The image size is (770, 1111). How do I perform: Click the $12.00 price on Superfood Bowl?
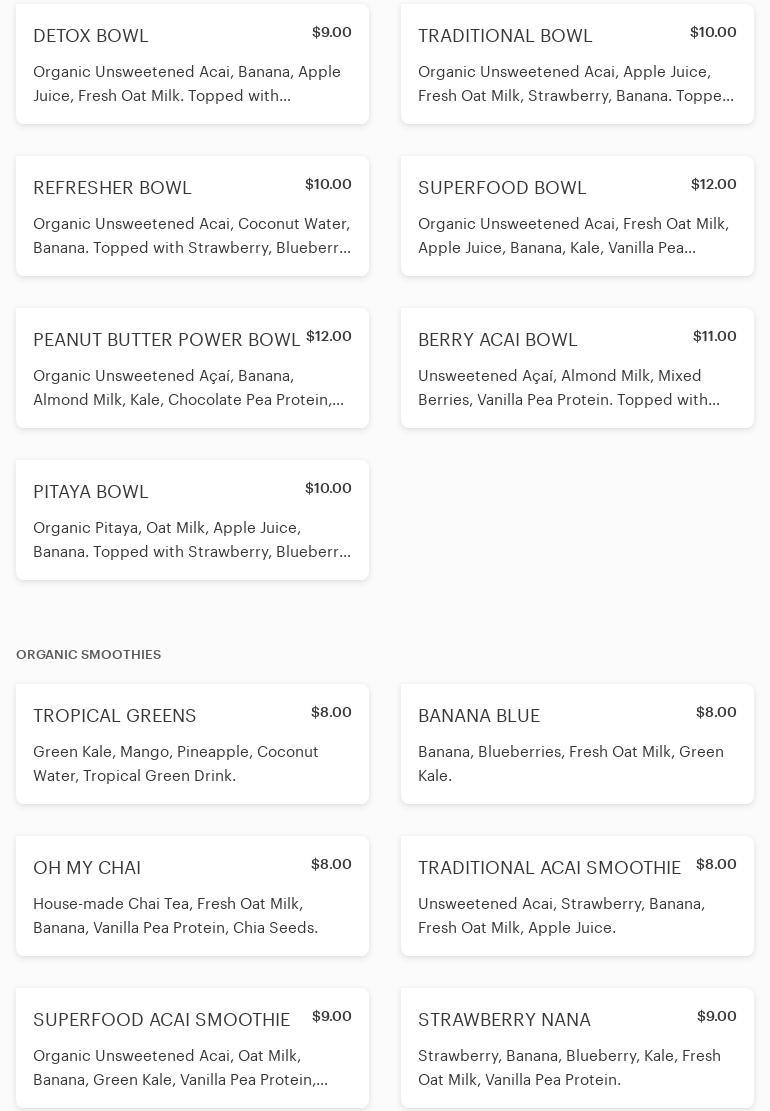click(713, 184)
